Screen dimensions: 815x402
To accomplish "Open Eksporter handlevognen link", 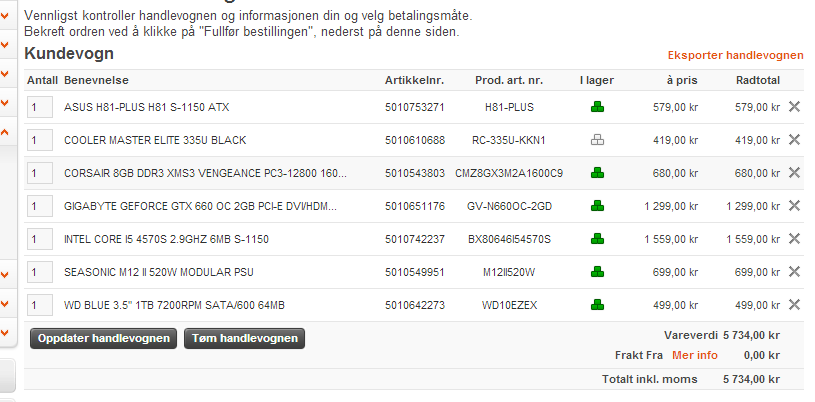I will 735,55.
